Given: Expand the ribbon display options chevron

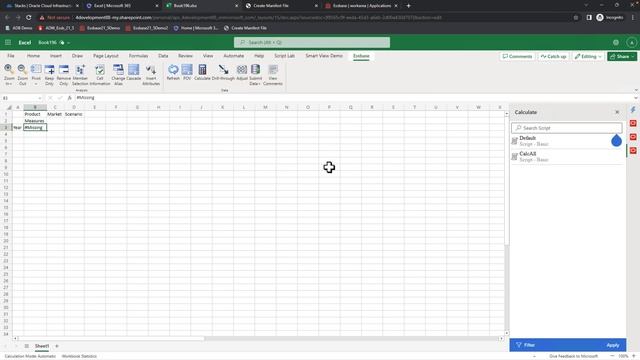Looking at the screenshot, I should point(636,90).
